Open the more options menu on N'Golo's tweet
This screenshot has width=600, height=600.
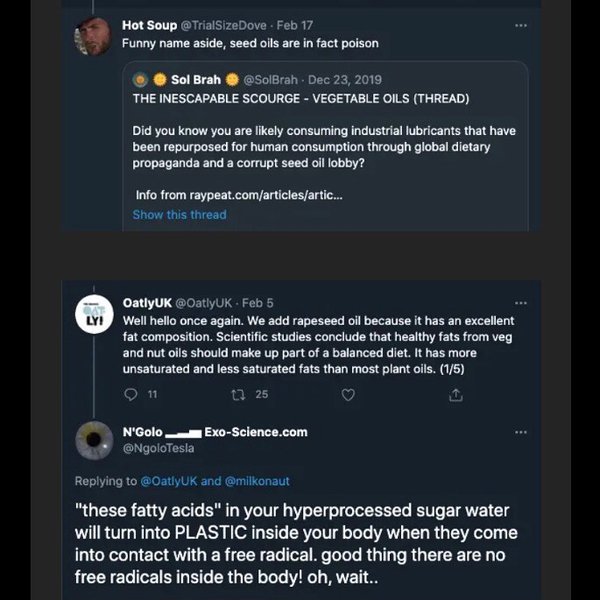pyautogui.click(x=520, y=432)
